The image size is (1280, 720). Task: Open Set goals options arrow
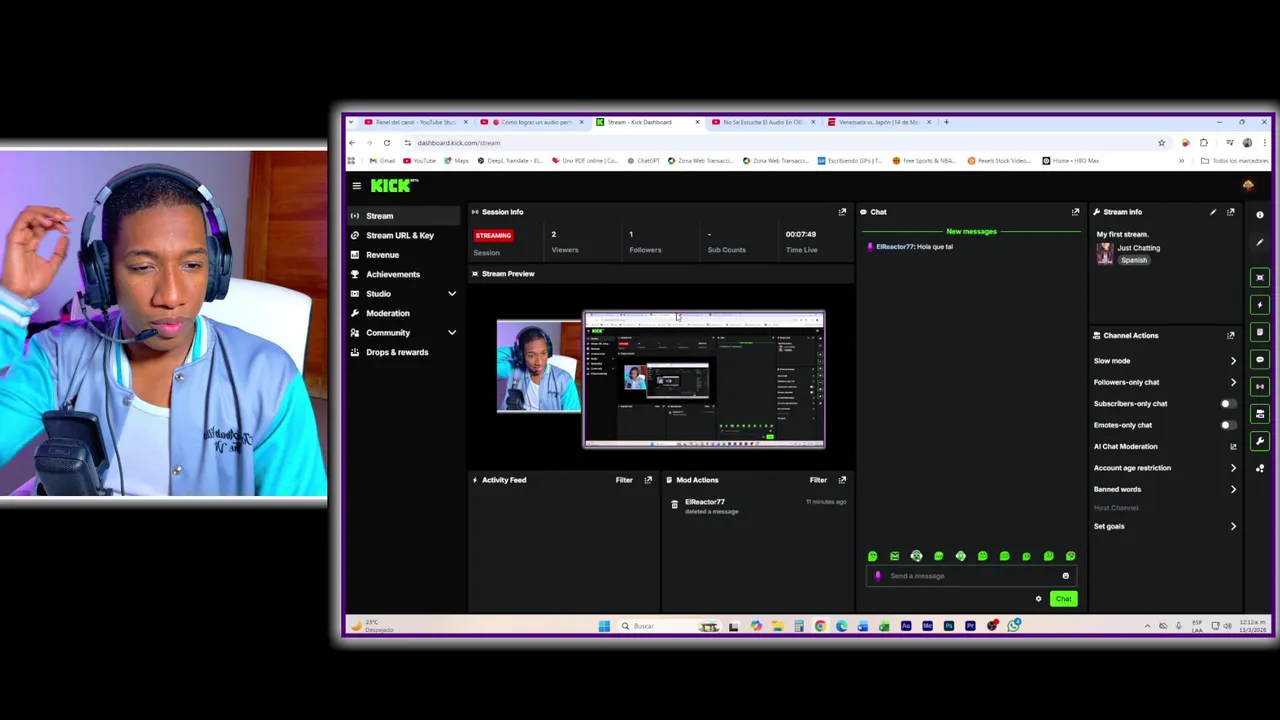pos(1233,527)
